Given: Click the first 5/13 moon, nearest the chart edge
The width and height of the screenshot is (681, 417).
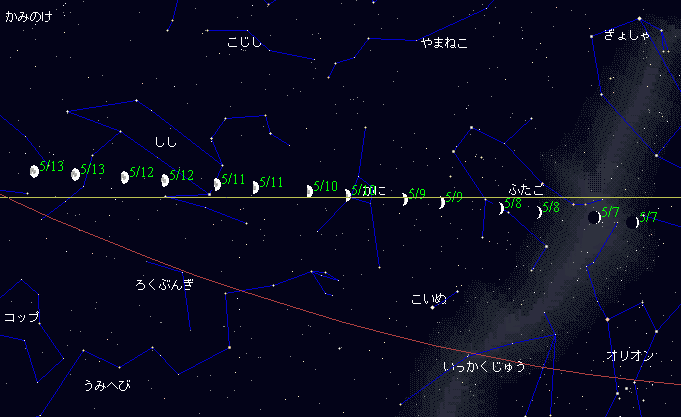Looking at the screenshot, I should coord(34,171).
